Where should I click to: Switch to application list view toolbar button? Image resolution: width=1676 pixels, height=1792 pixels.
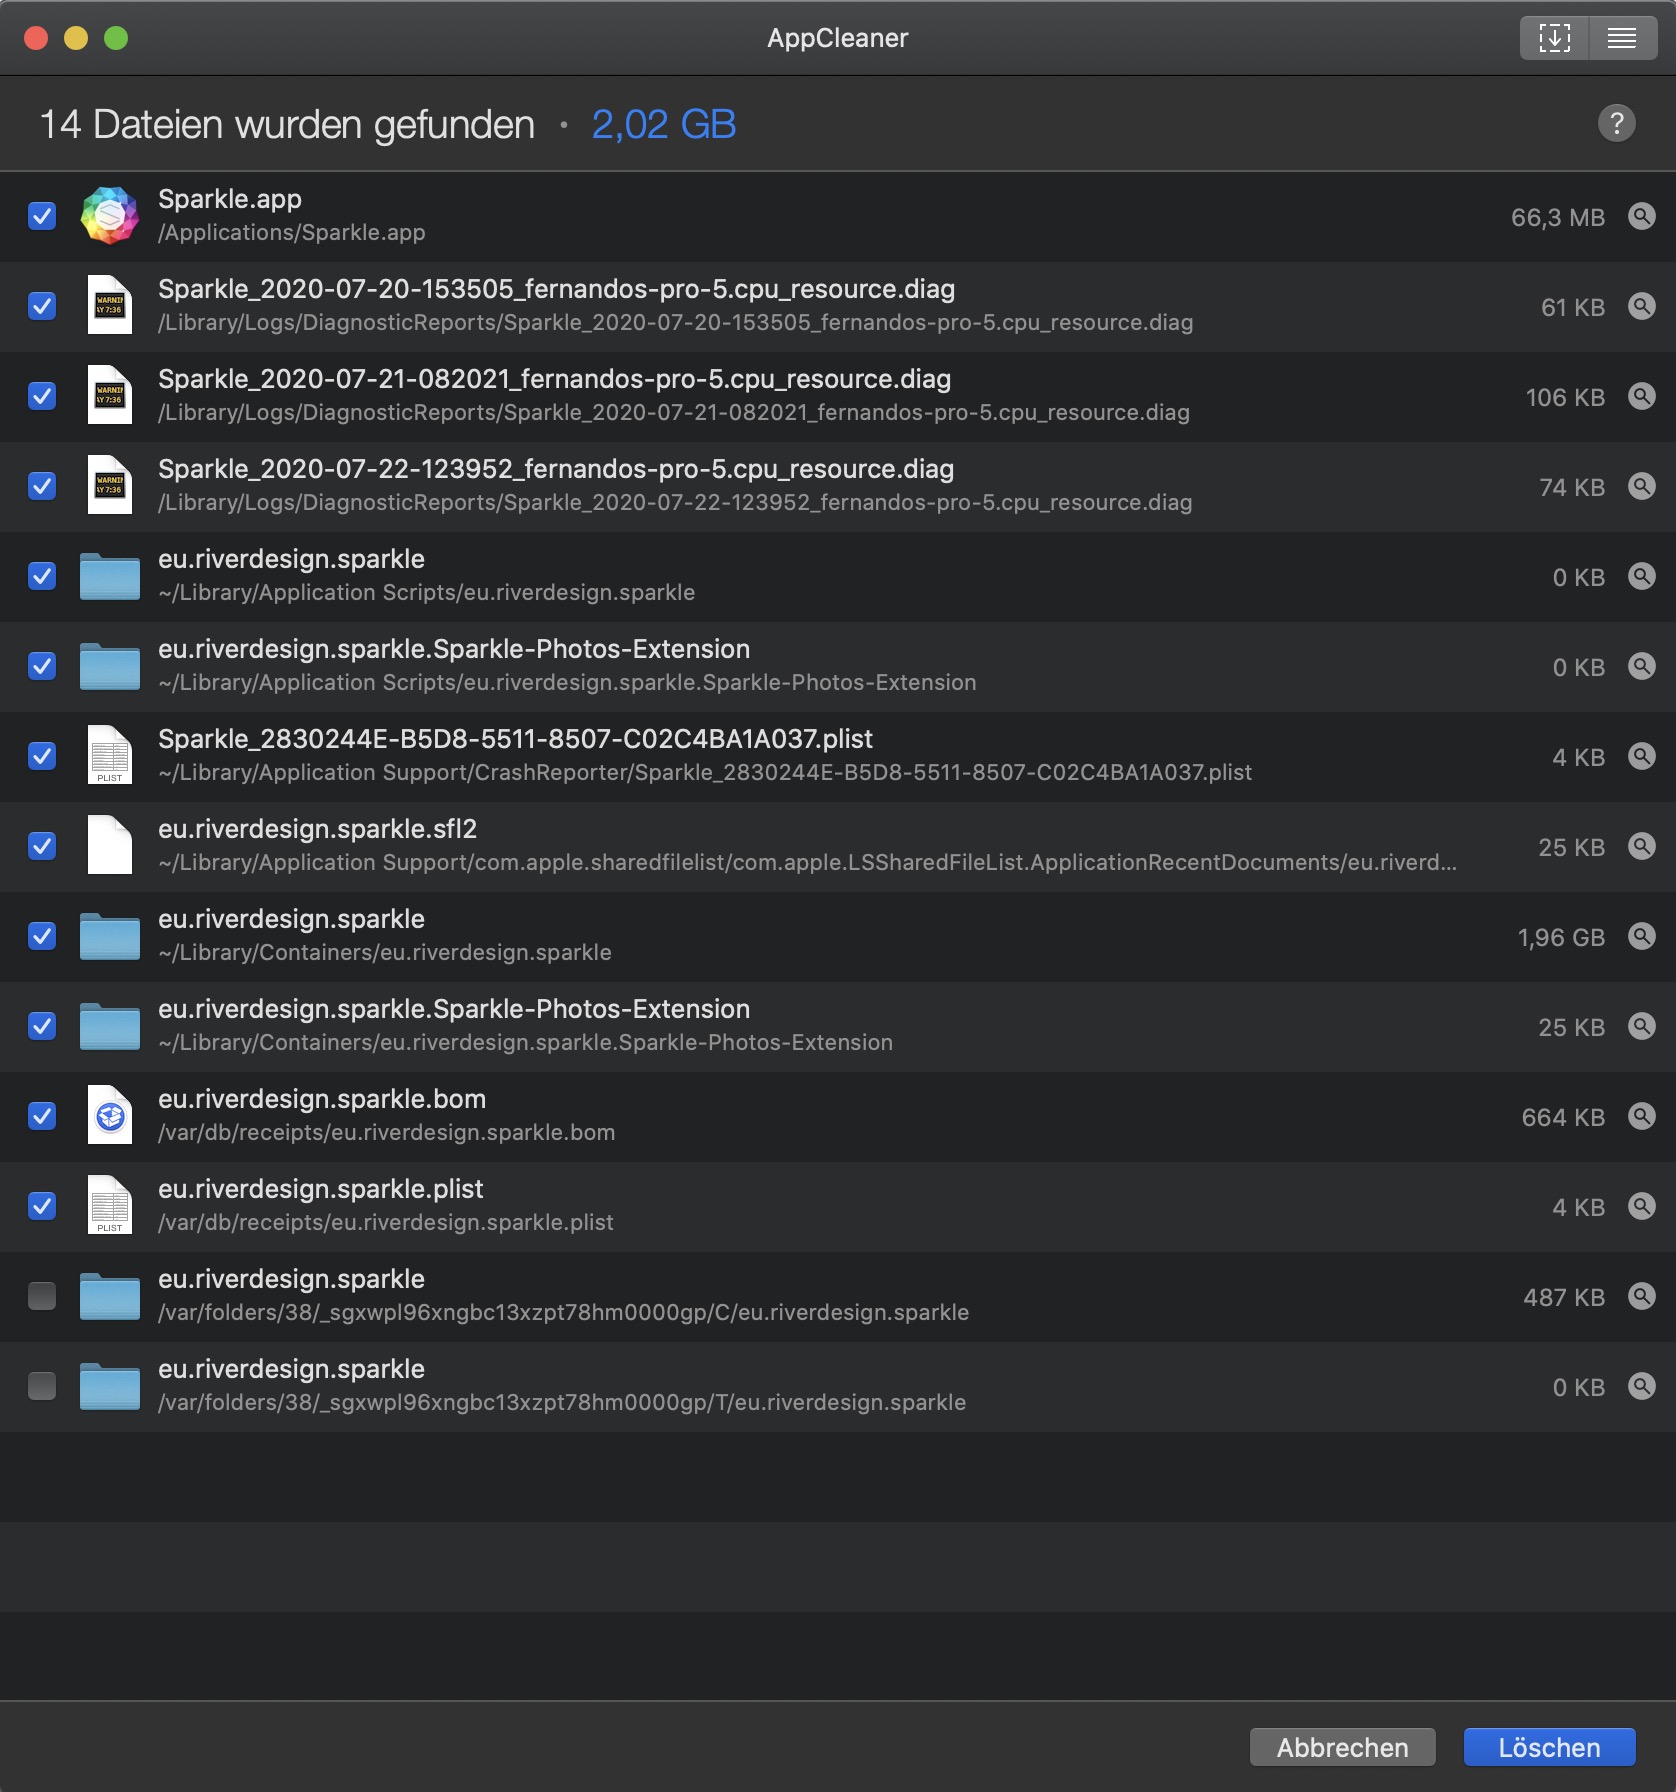1622,38
